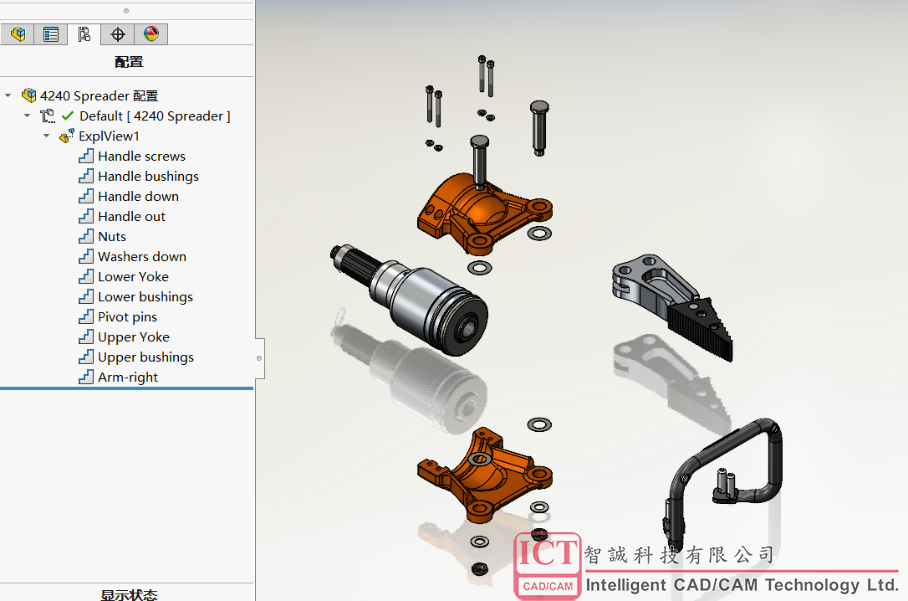Click the green checkmark beside Default

[x=68, y=115]
